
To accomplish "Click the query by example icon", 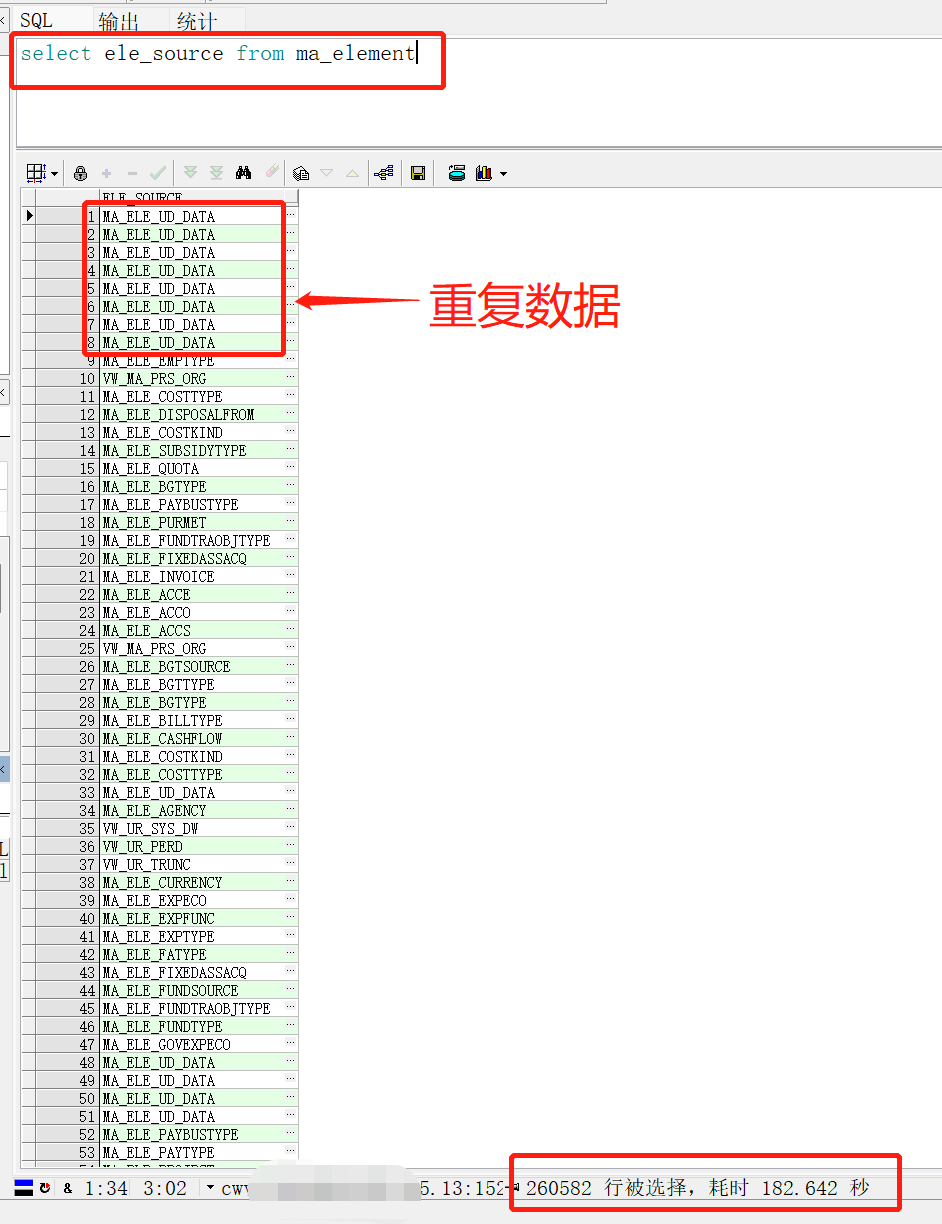I will pyautogui.click(x=301, y=174).
